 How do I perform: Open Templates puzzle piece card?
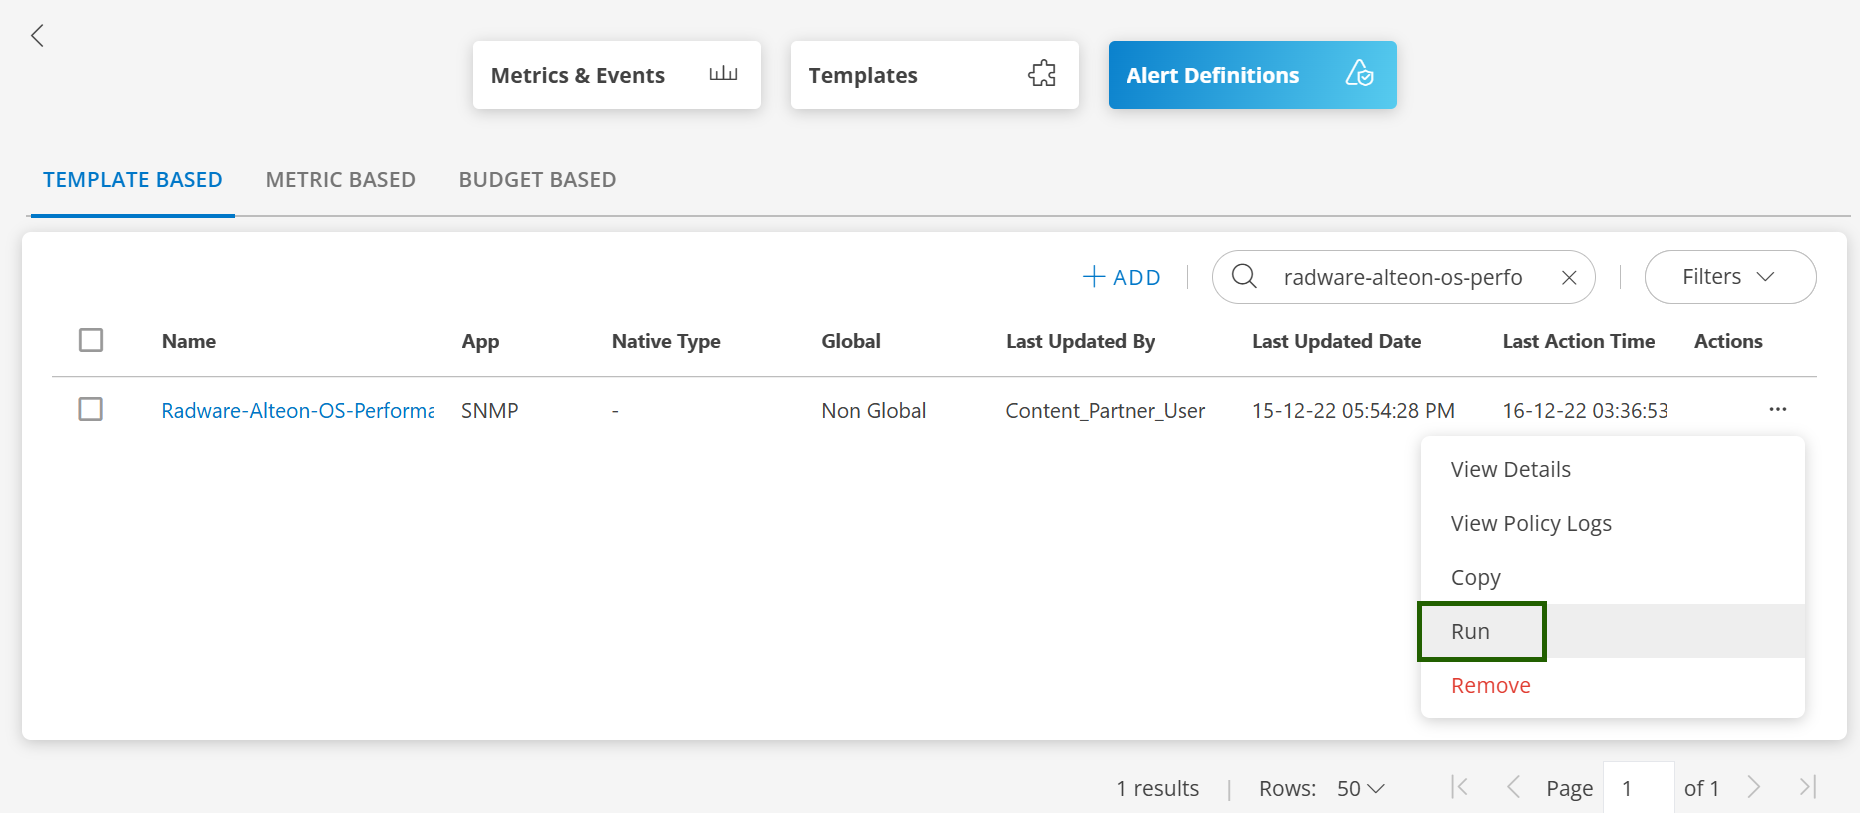(x=934, y=75)
